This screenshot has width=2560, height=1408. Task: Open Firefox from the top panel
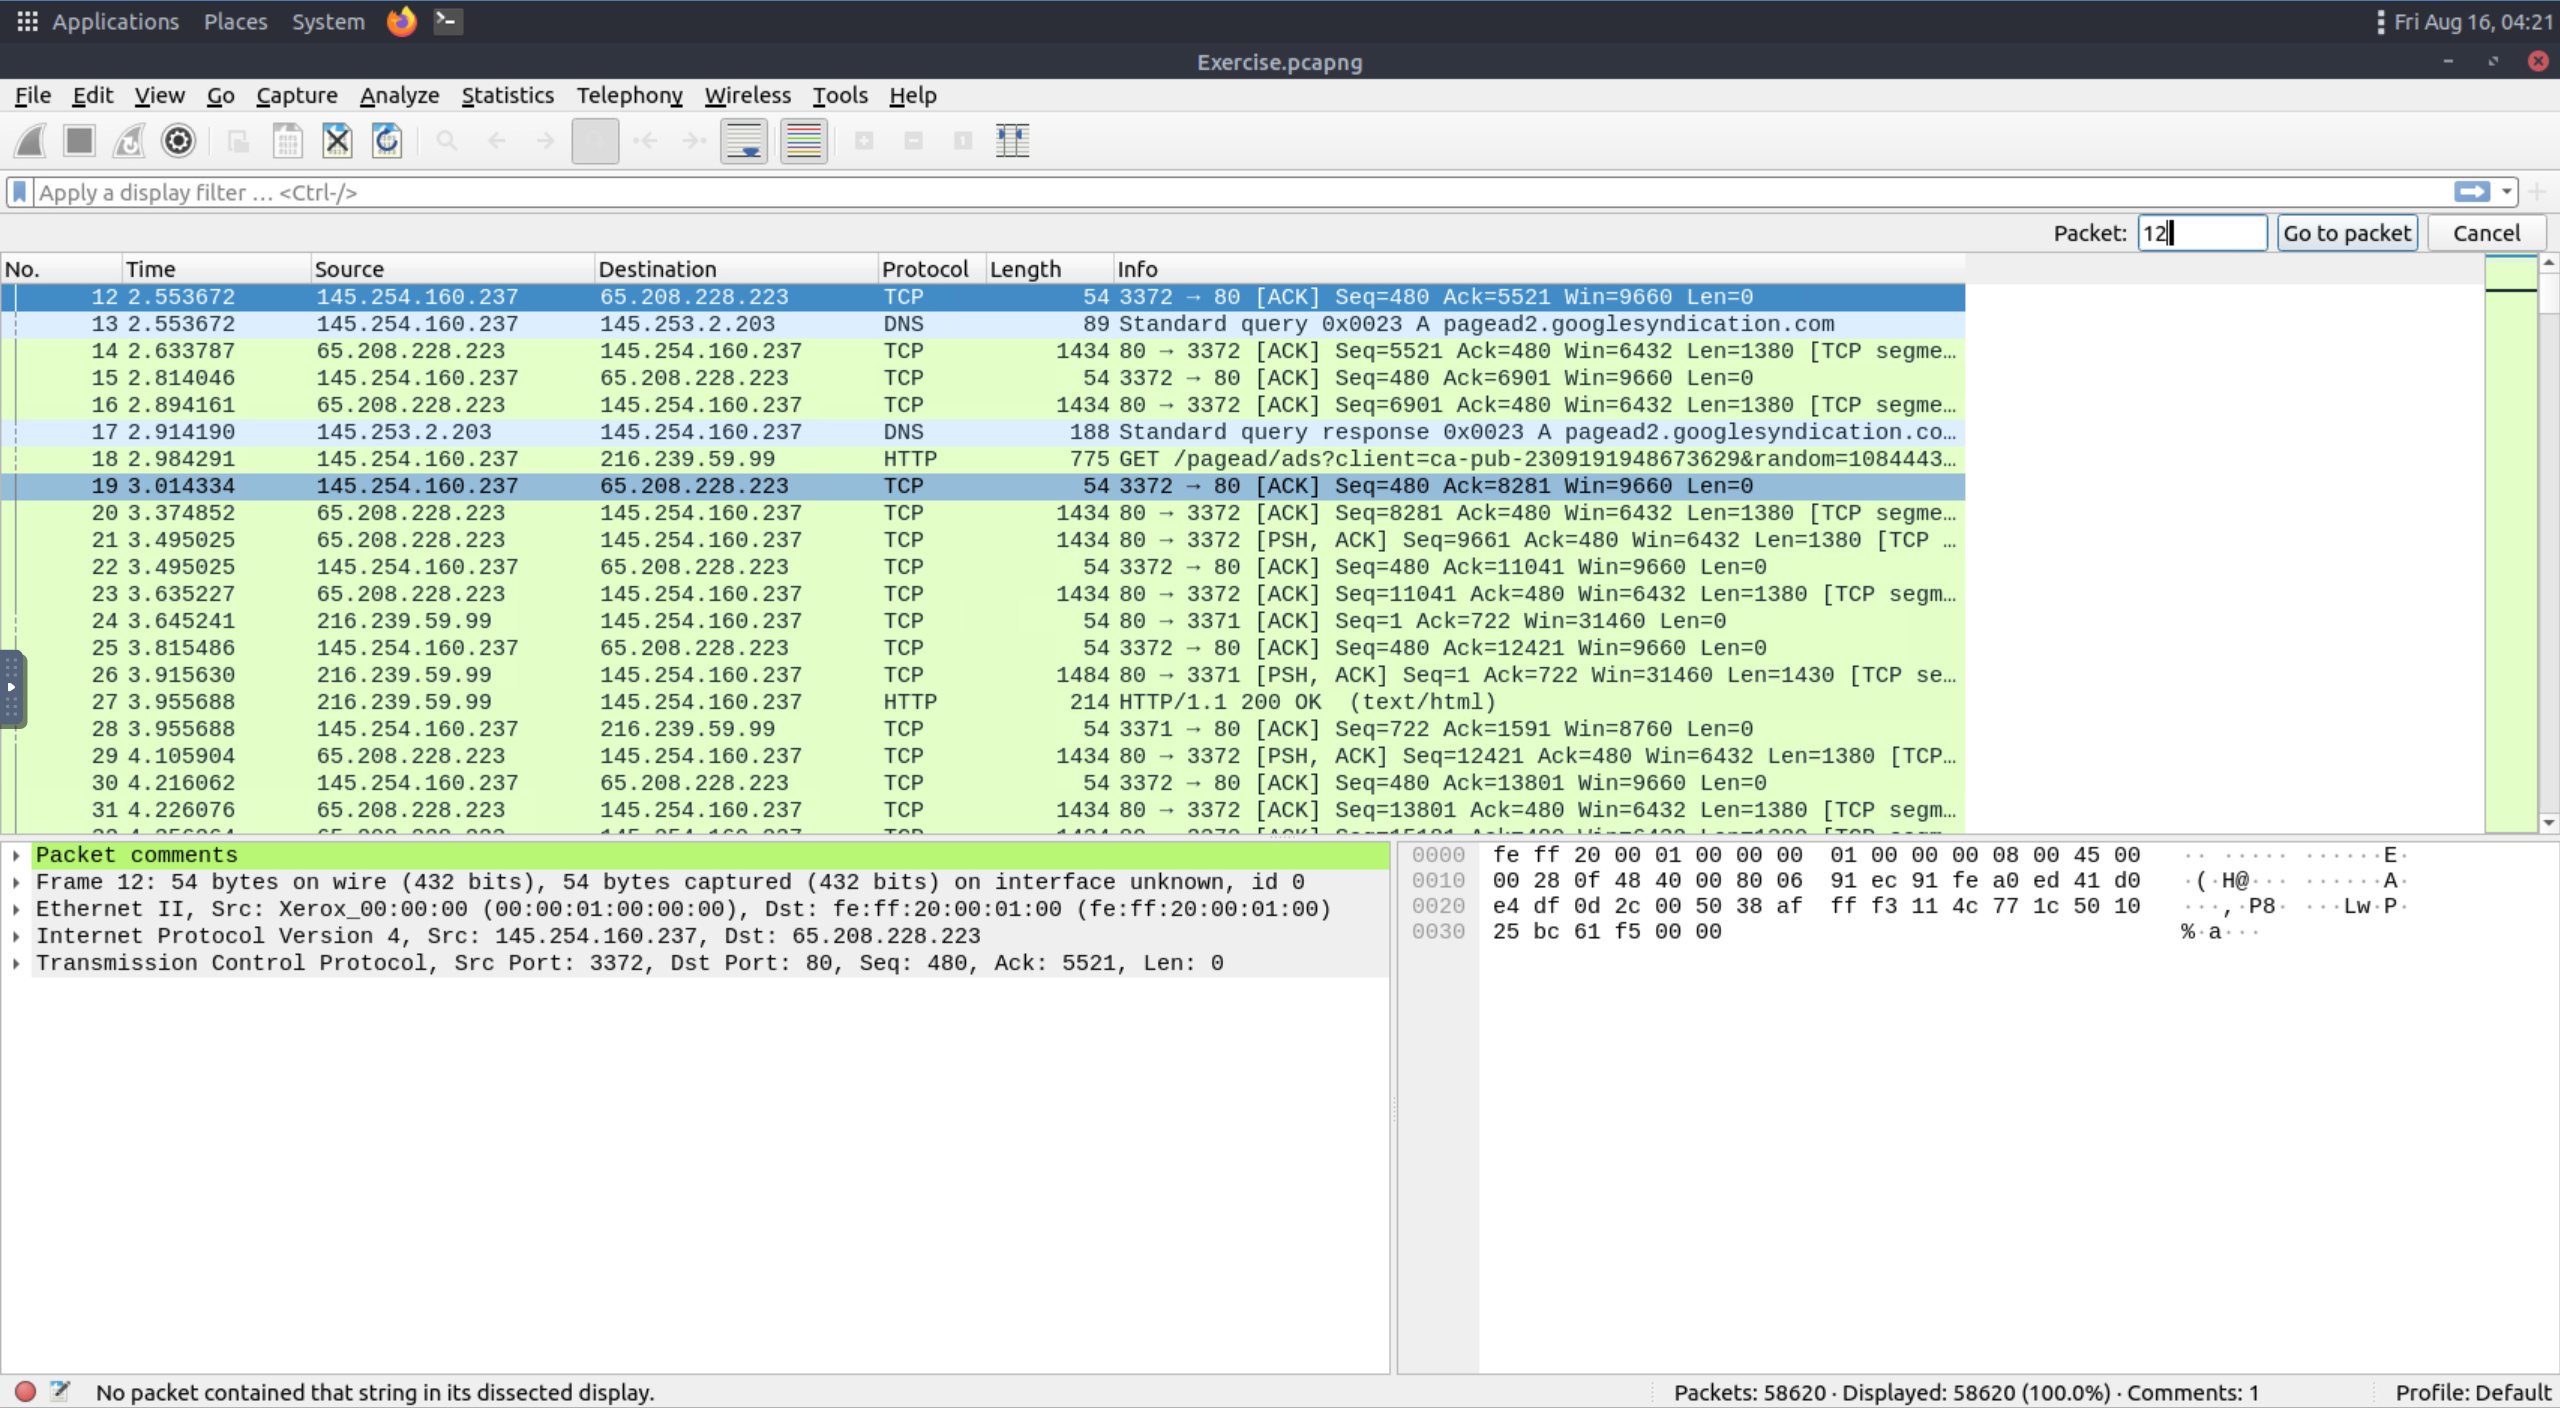coord(401,21)
